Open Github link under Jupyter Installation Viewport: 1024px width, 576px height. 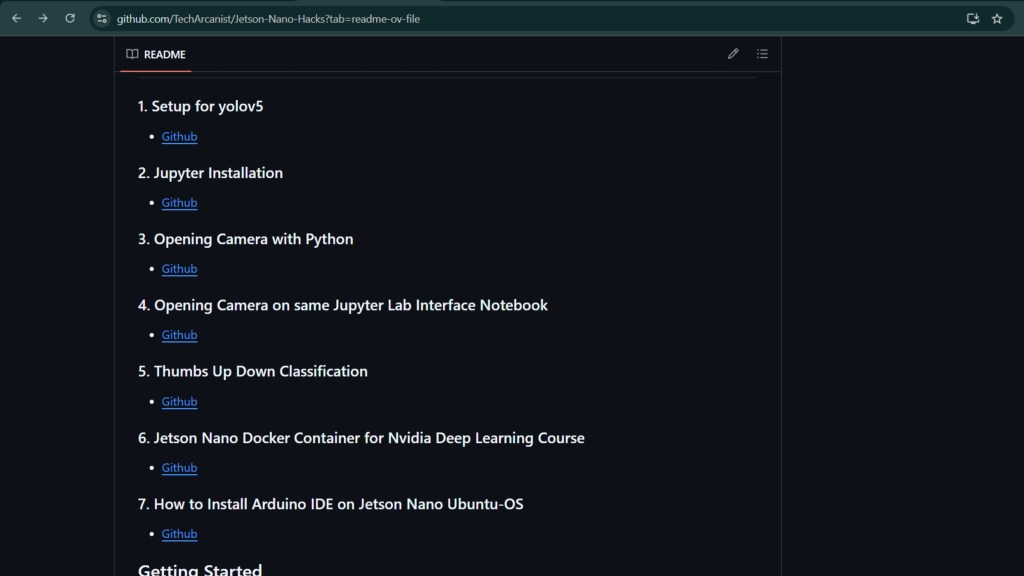[x=180, y=202]
